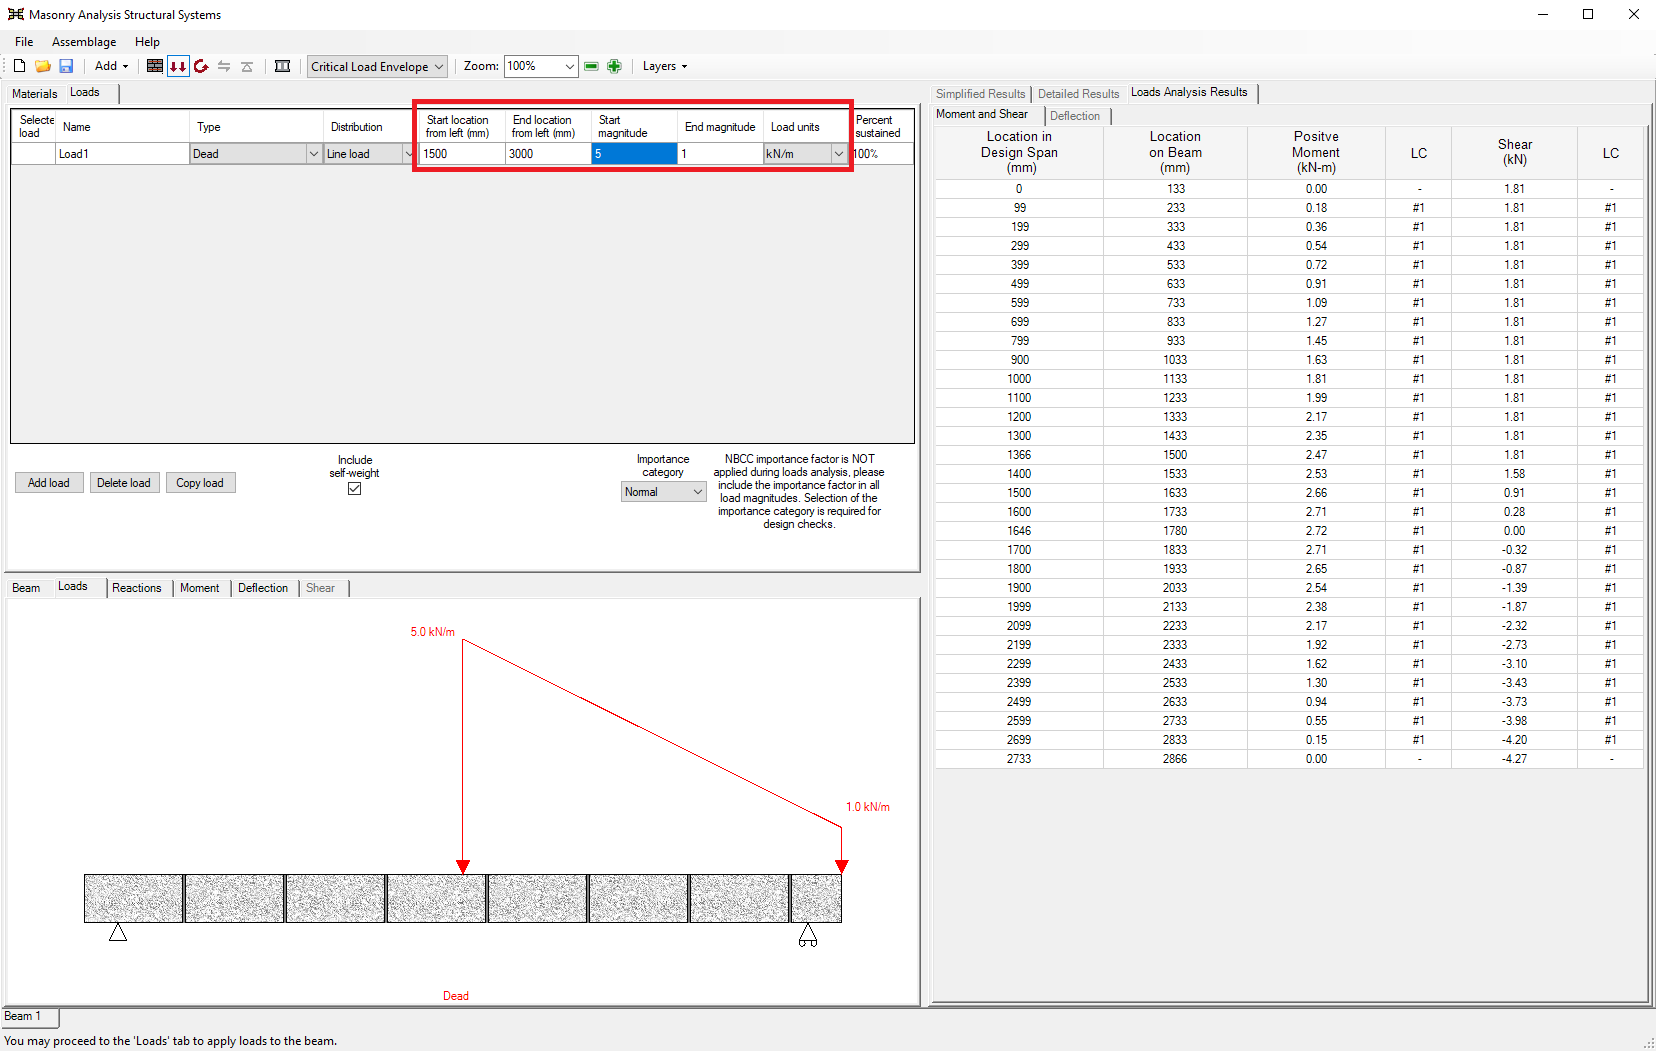Viewport: 1656px width, 1051px height.
Task: Zoom out with the green minus icon
Action: (591, 66)
